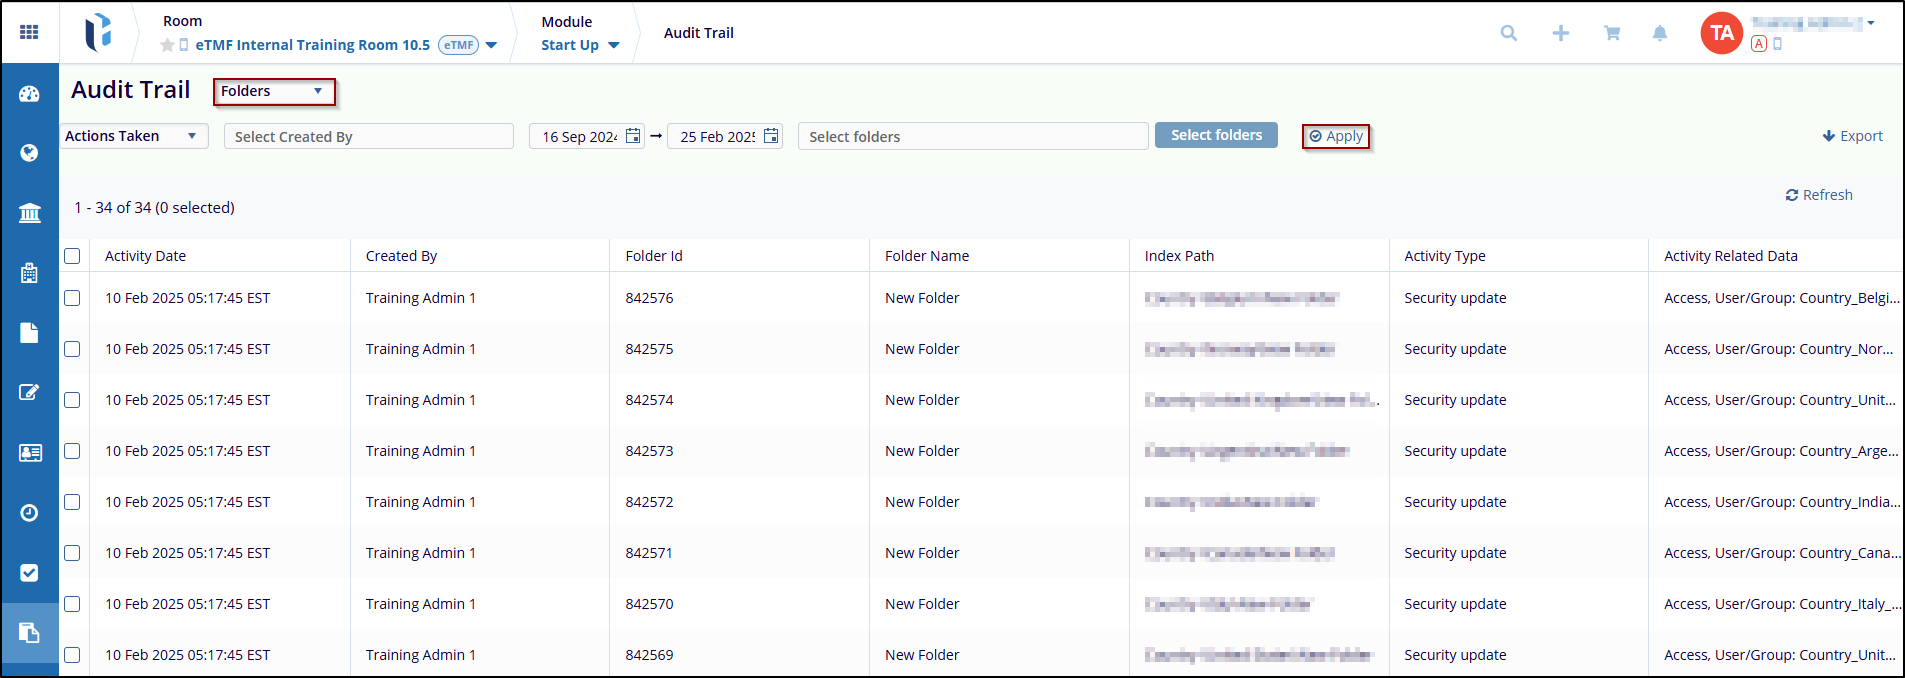Expand the Start Up module dropdown
The width and height of the screenshot is (1905, 678).
click(x=580, y=45)
